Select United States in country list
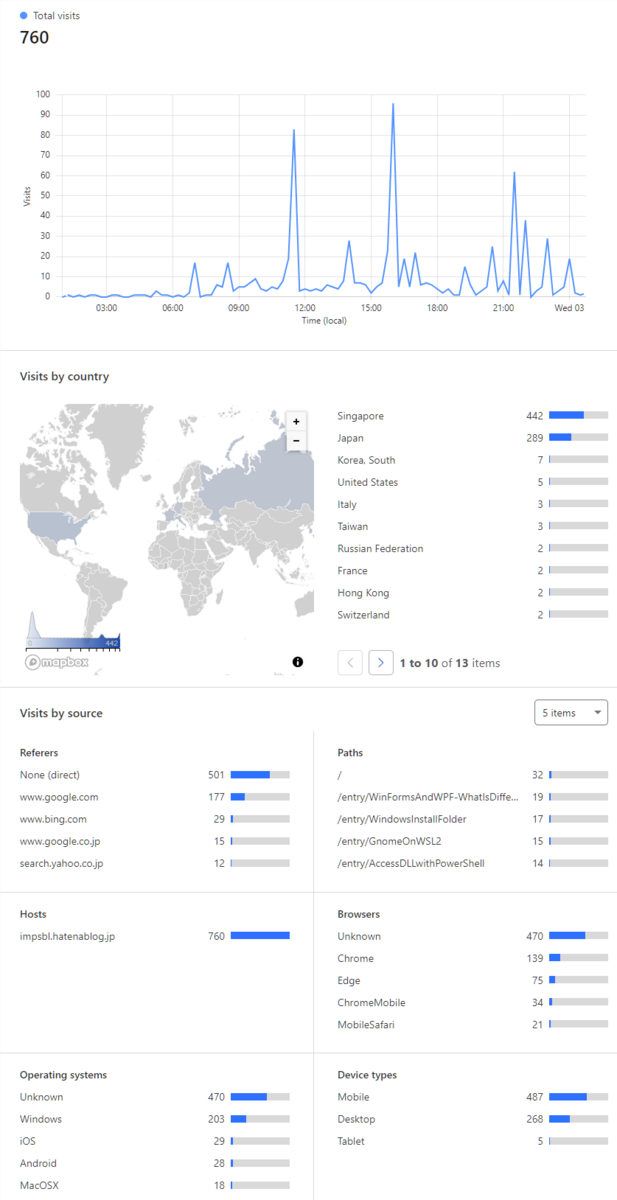 coord(473,482)
